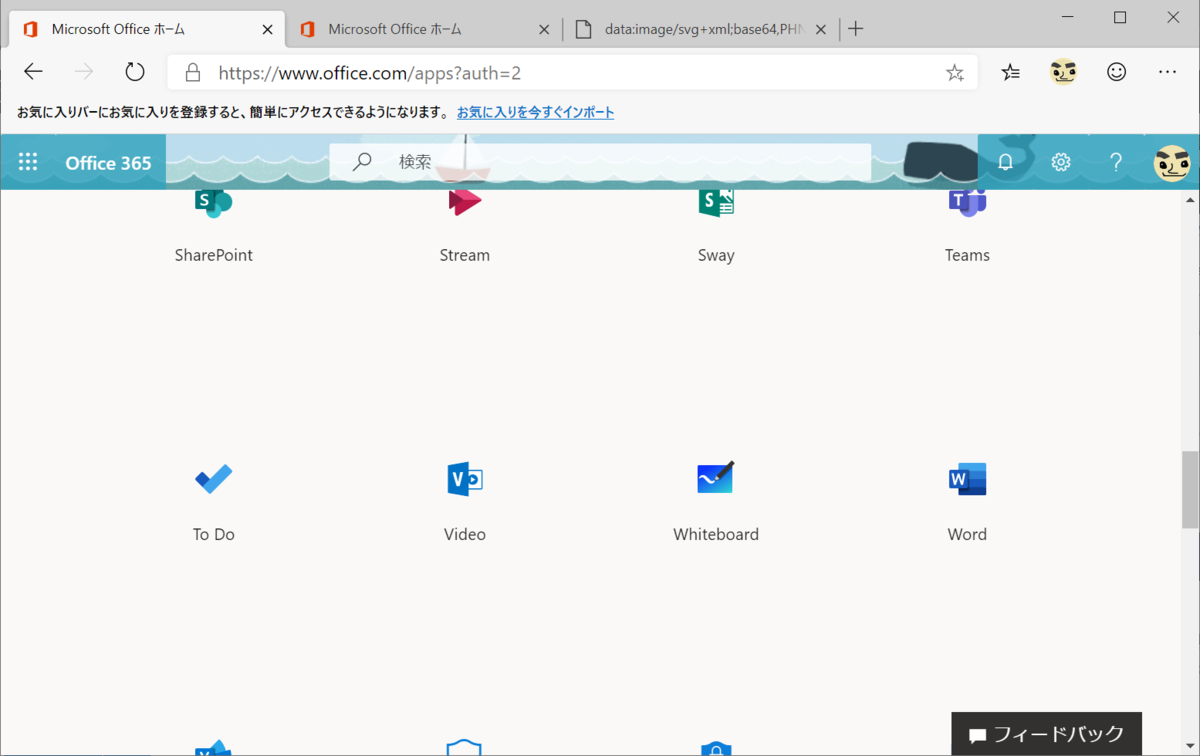This screenshot has height=756, width=1200.
Task: Add page to favorites with star icon
Action: pos(955,72)
